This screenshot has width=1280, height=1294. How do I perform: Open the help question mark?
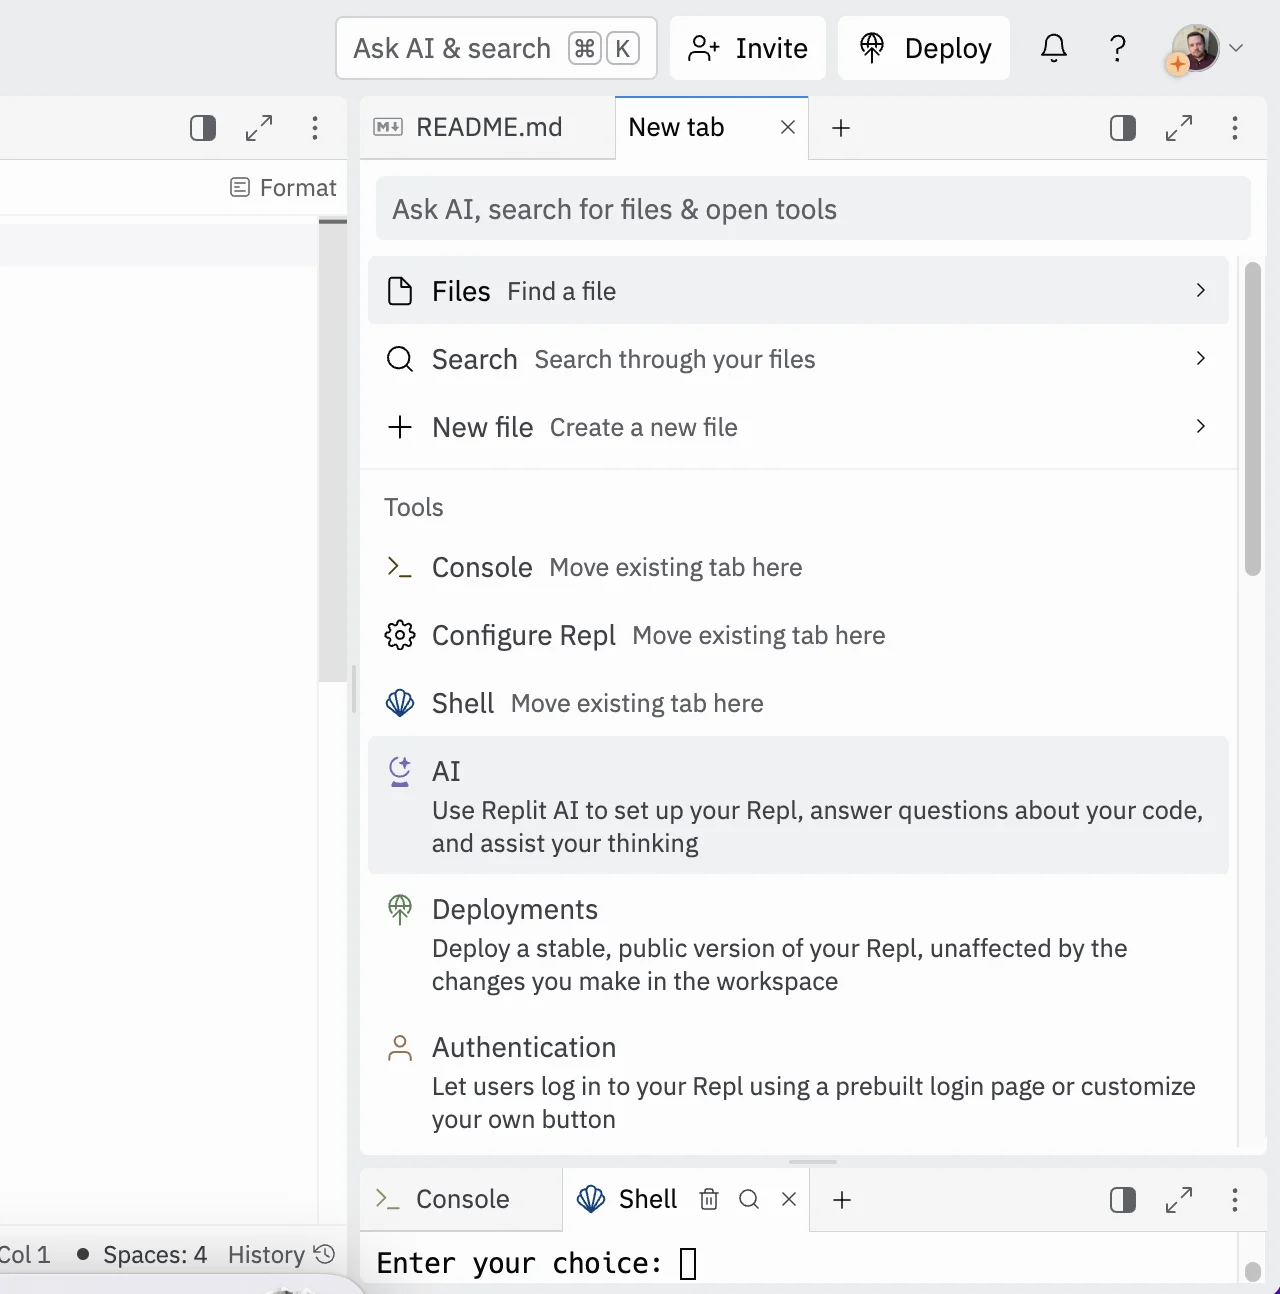1118,48
